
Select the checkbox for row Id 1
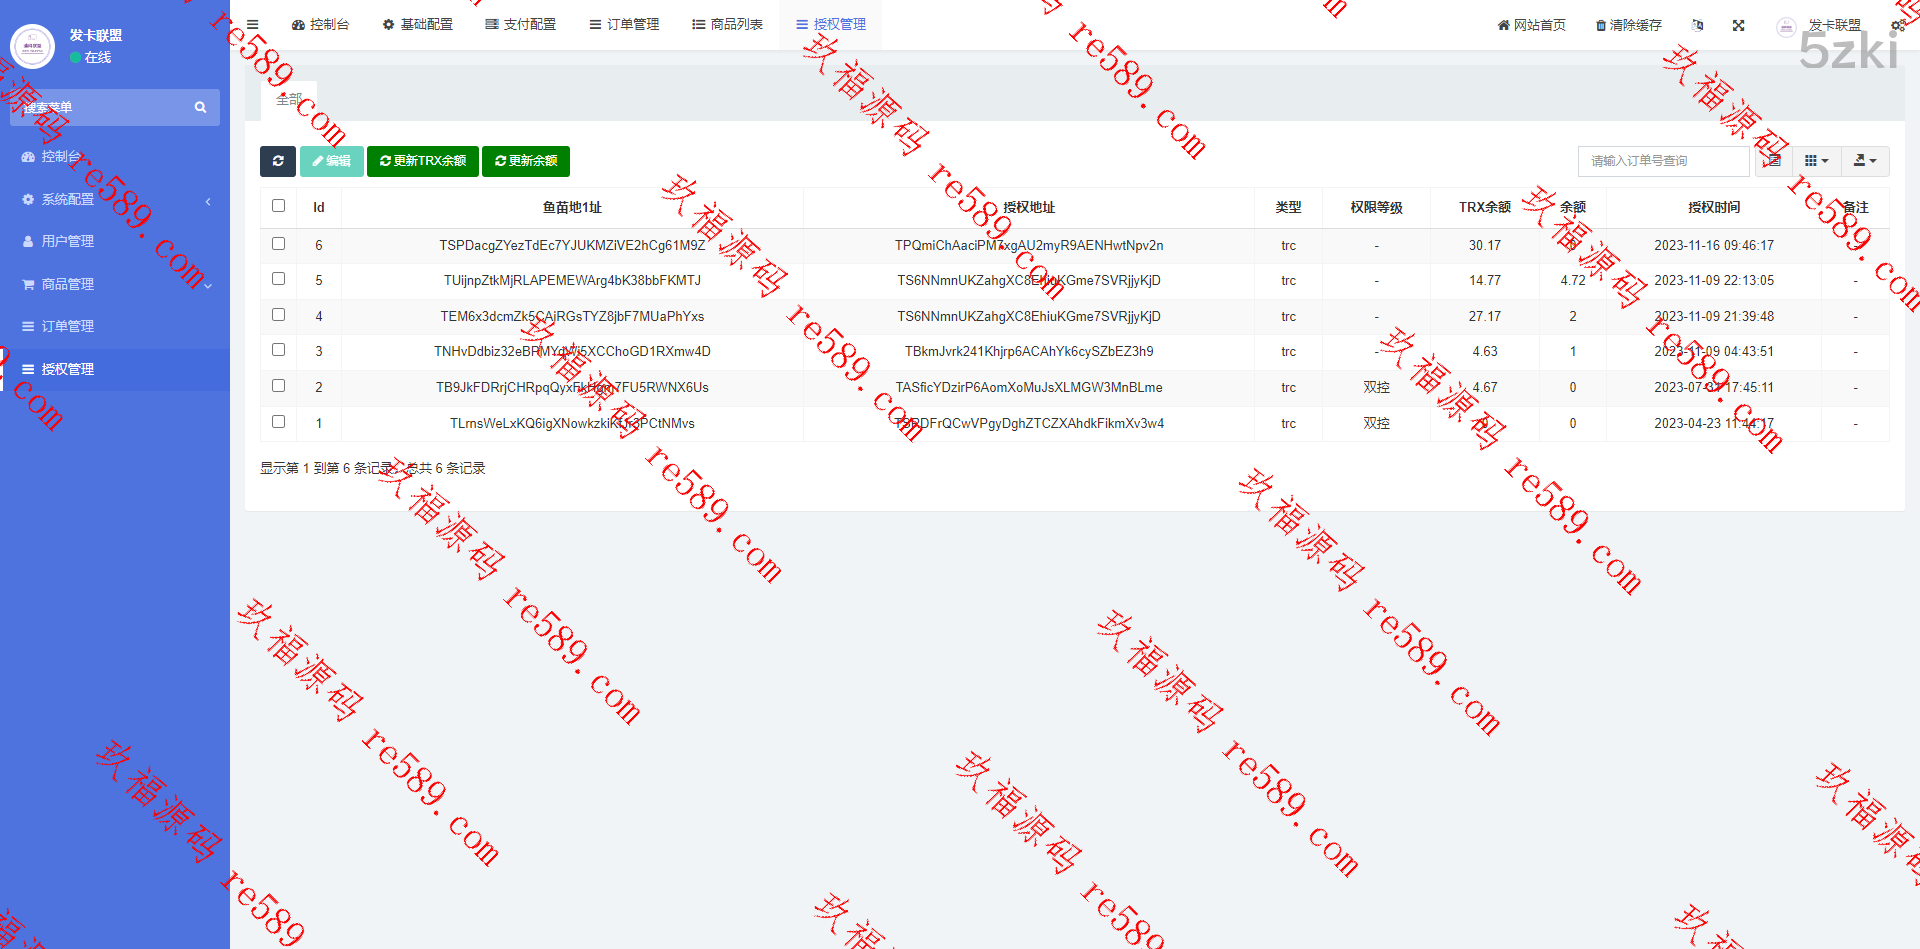click(x=279, y=422)
